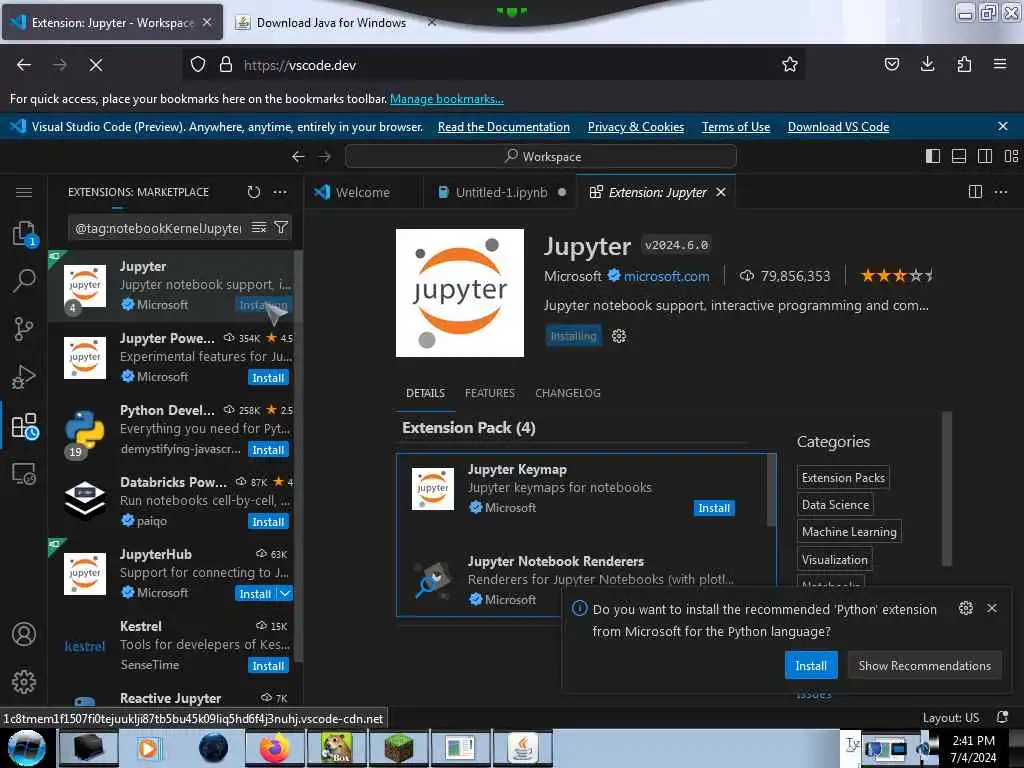Screen dimensions: 1024x768
Task: Open Accounts icon in activity bar
Action: coord(24,634)
